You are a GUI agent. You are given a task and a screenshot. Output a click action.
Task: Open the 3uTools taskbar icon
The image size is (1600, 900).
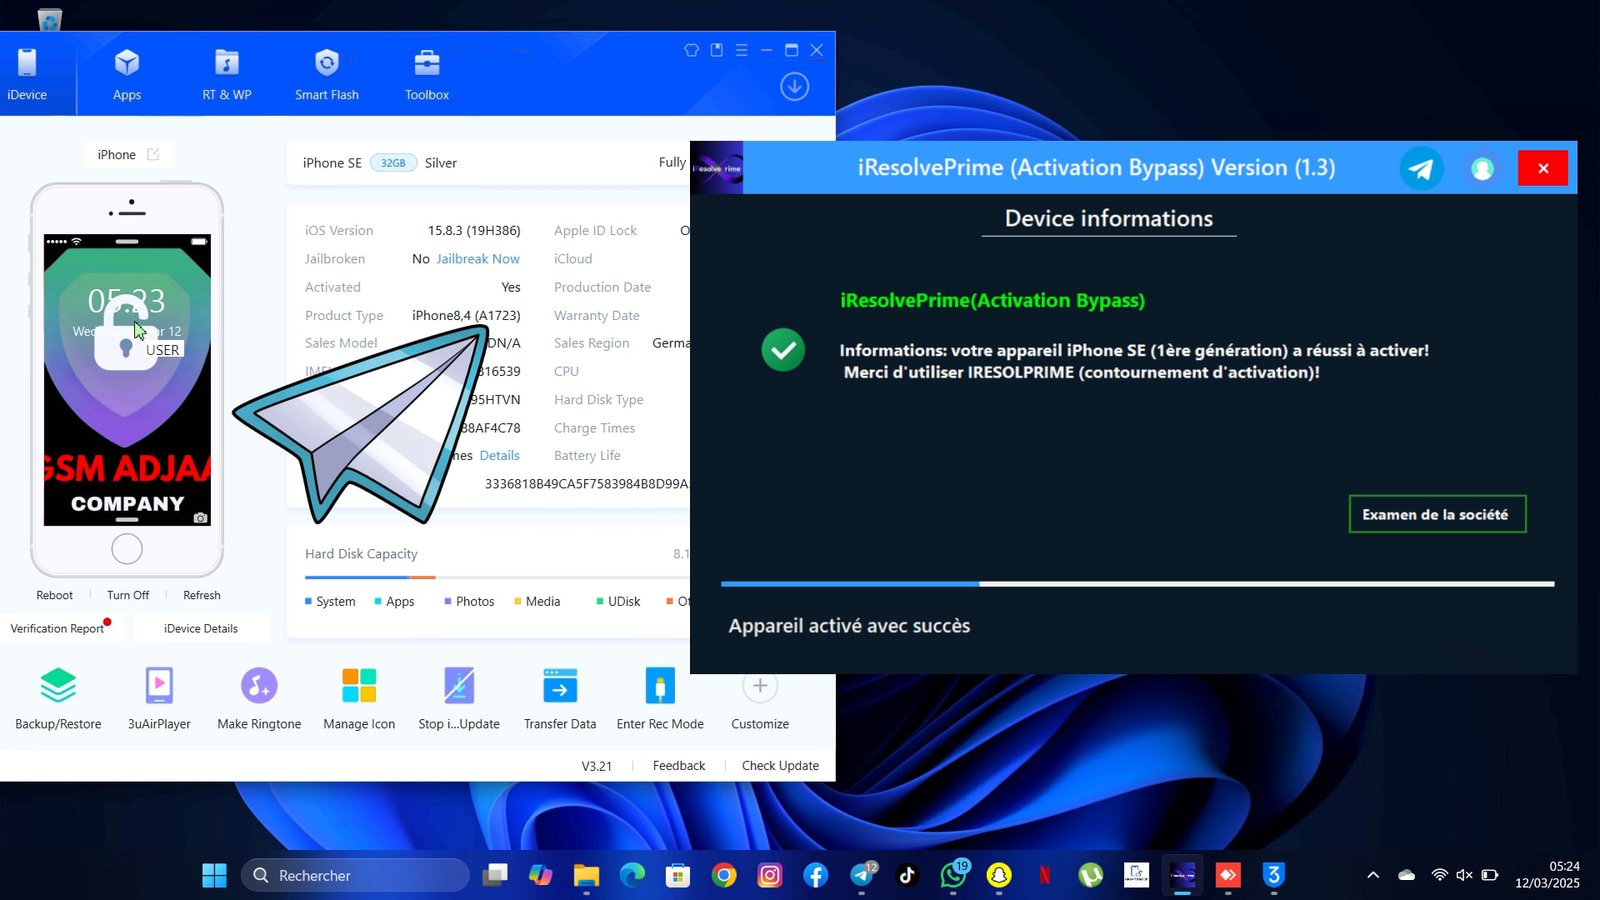point(1273,875)
